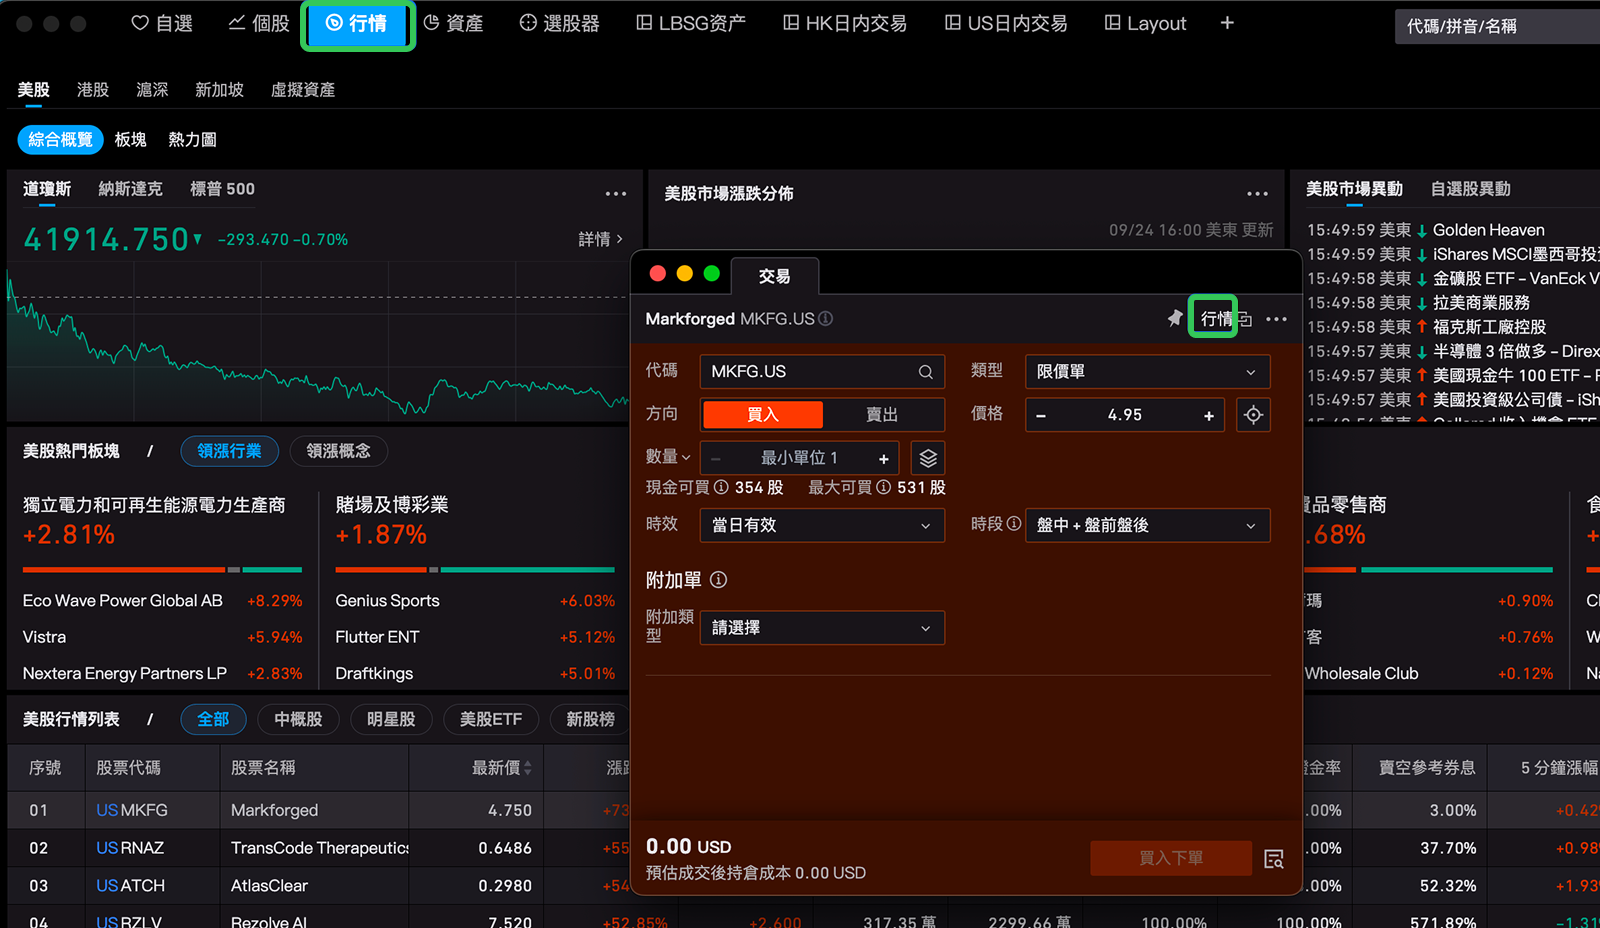The width and height of the screenshot is (1600, 928).
Task: Open 詳情 link for the Dow Jones index
Action: point(600,239)
